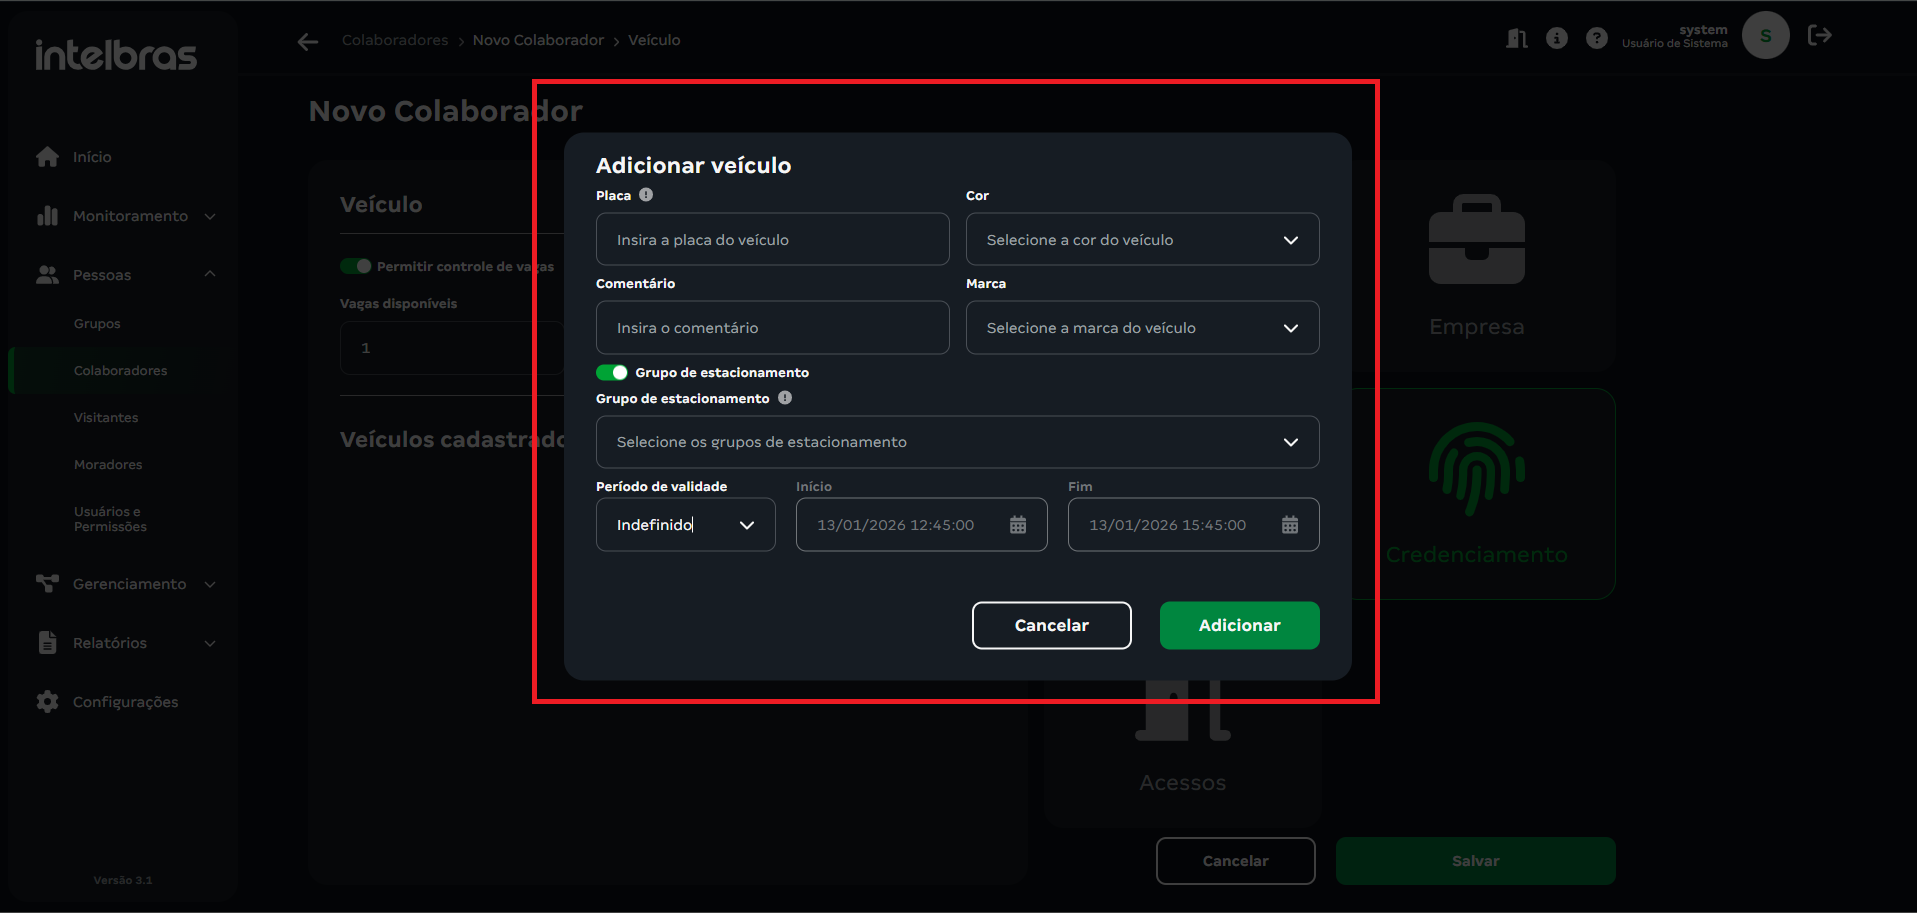Screen dimensions: 1917x913
Task: Disable the Grupo de estacionamento toggle
Action: click(x=612, y=373)
